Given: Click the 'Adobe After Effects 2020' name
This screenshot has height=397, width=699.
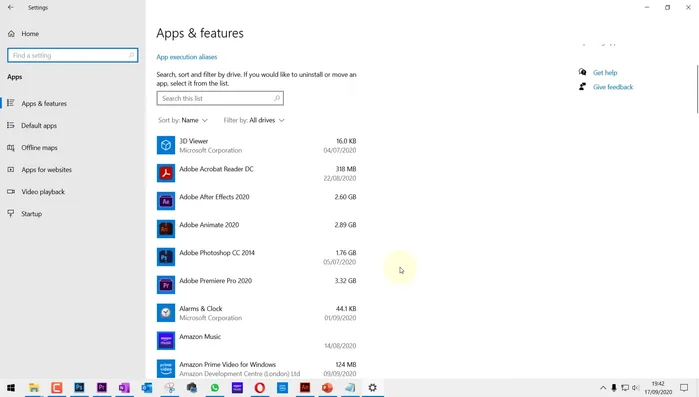Looking at the screenshot, I should coord(214,197).
